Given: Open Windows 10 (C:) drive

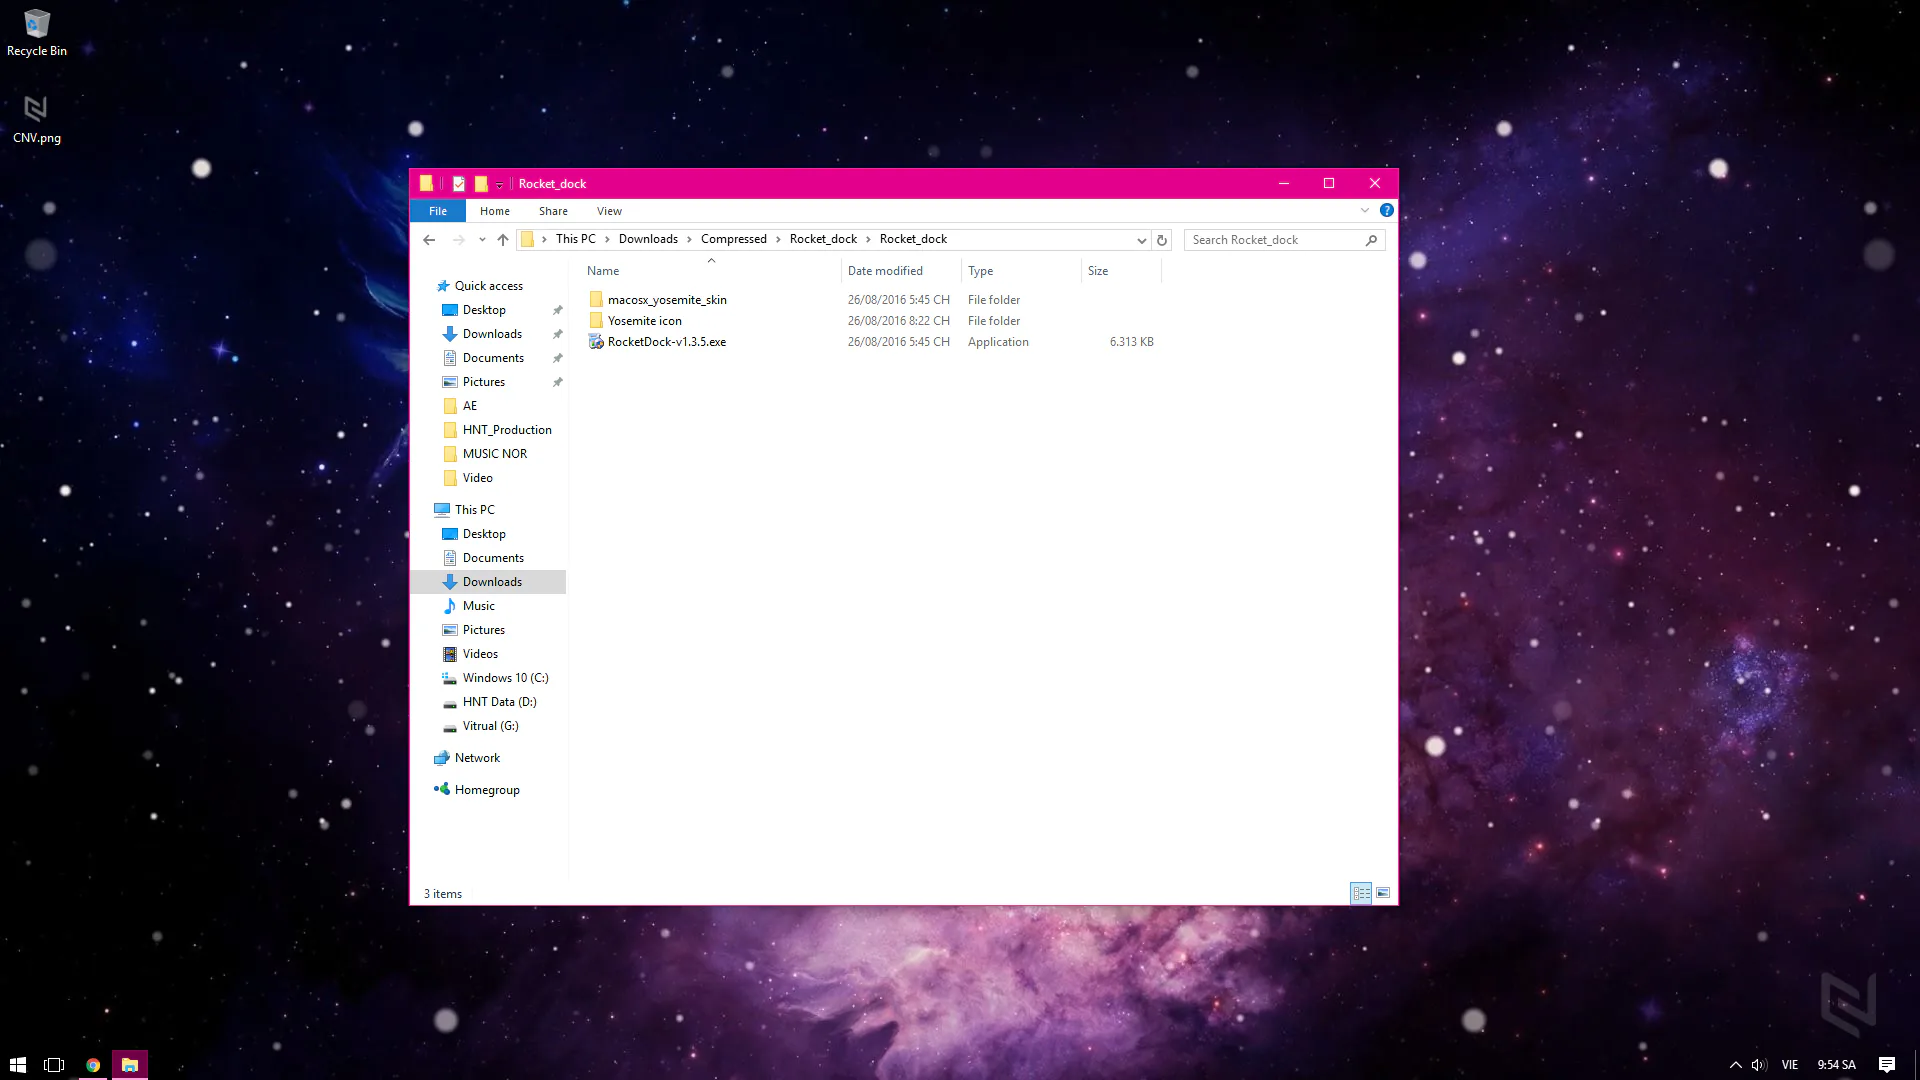Looking at the screenshot, I should tap(505, 678).
